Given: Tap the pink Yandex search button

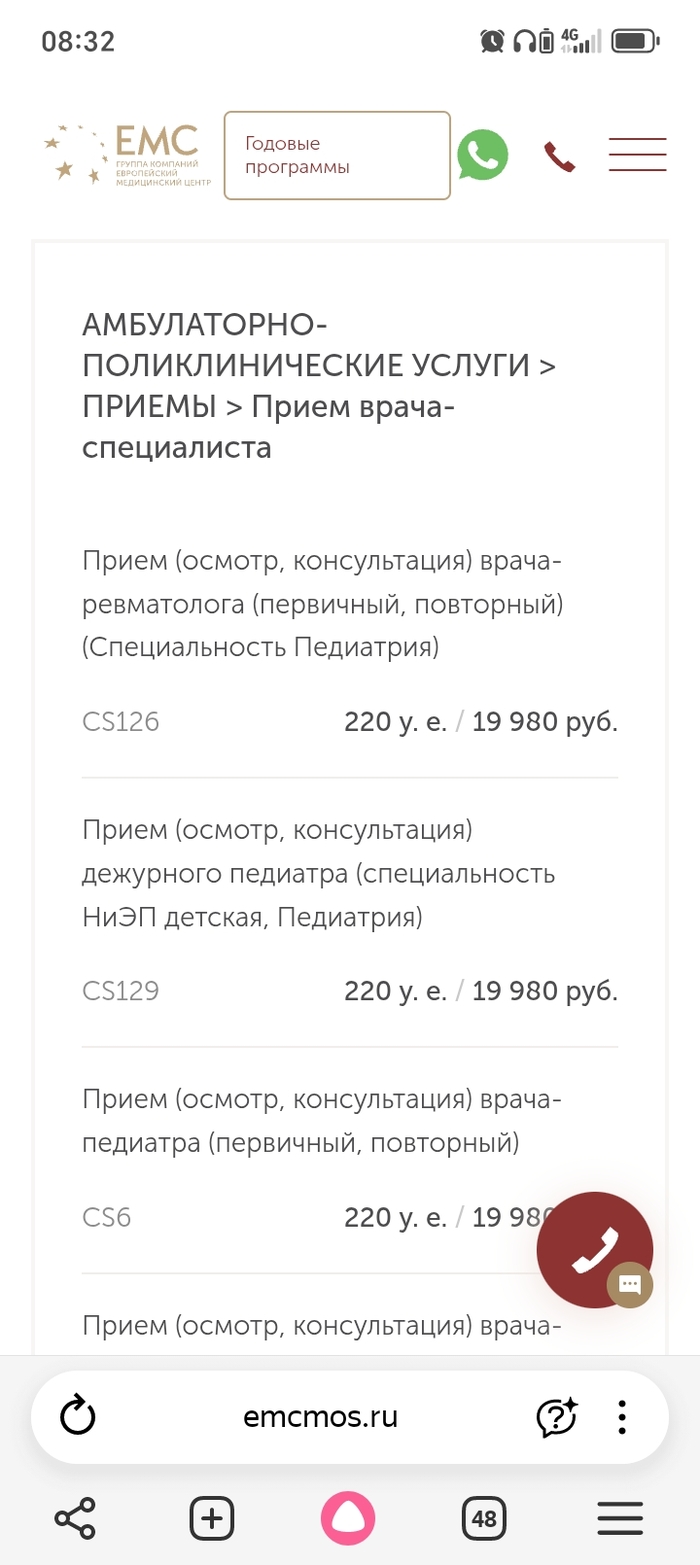Looking at the screenshot, I should [348, 1518].
